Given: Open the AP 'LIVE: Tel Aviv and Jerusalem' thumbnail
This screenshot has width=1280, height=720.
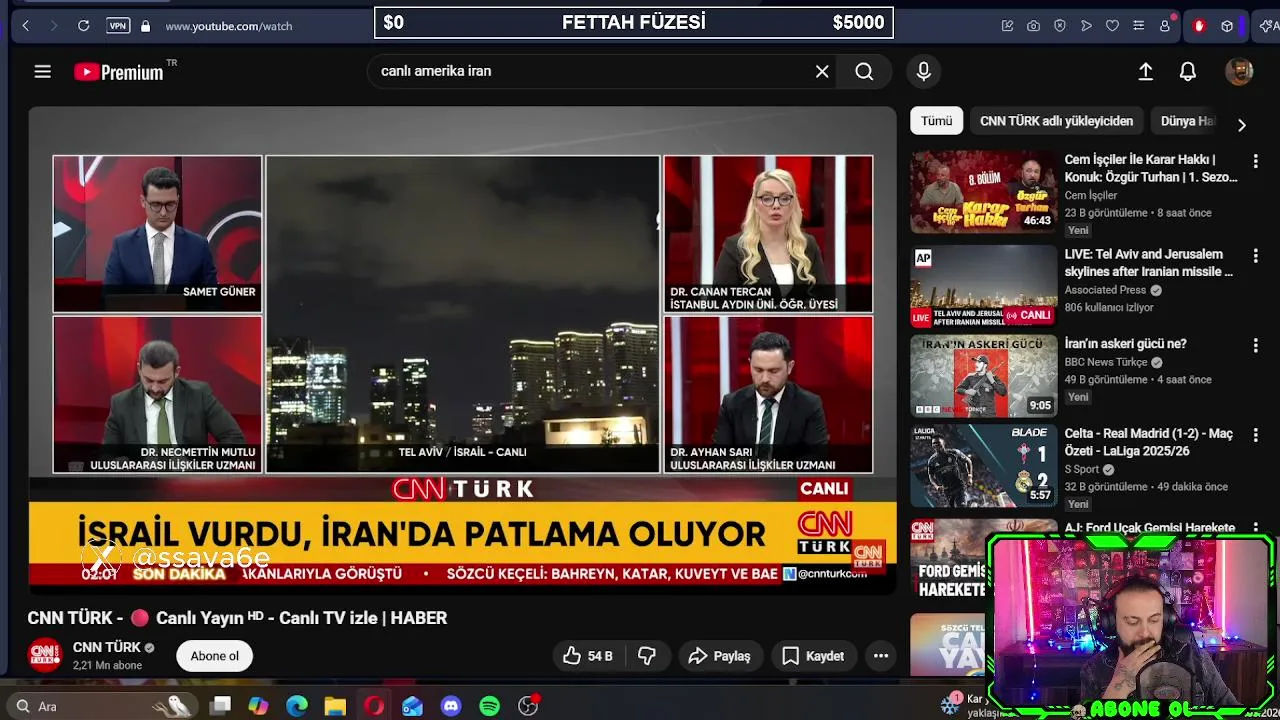Looking at the screenshot, I should pos(983,286).
